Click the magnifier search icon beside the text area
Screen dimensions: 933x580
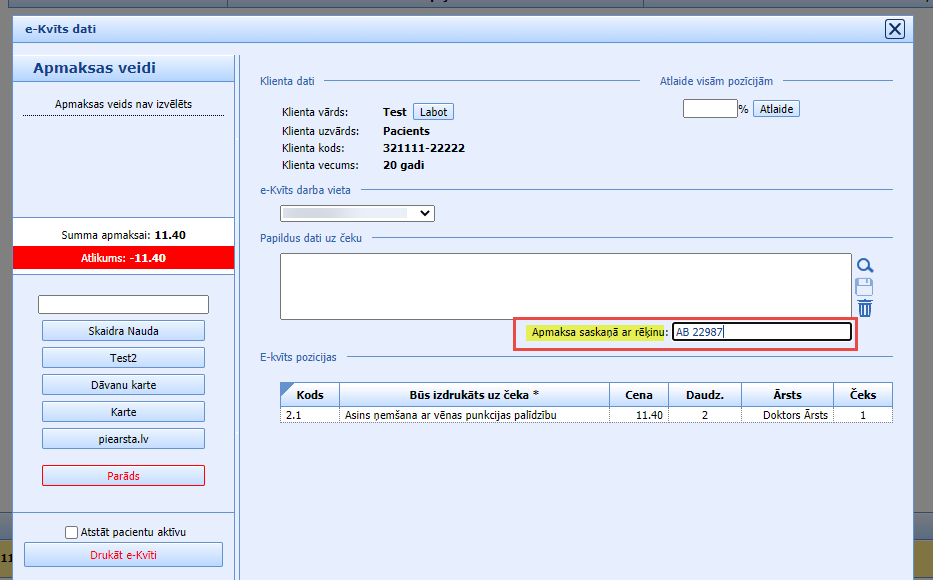[865, 265]
